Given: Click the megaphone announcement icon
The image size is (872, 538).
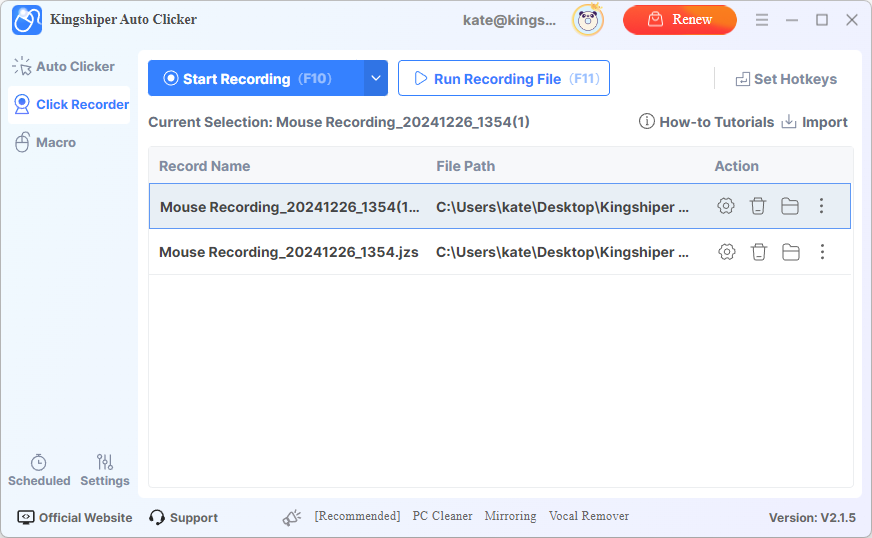Looking at the screenshot, I should tap(291, 517).
